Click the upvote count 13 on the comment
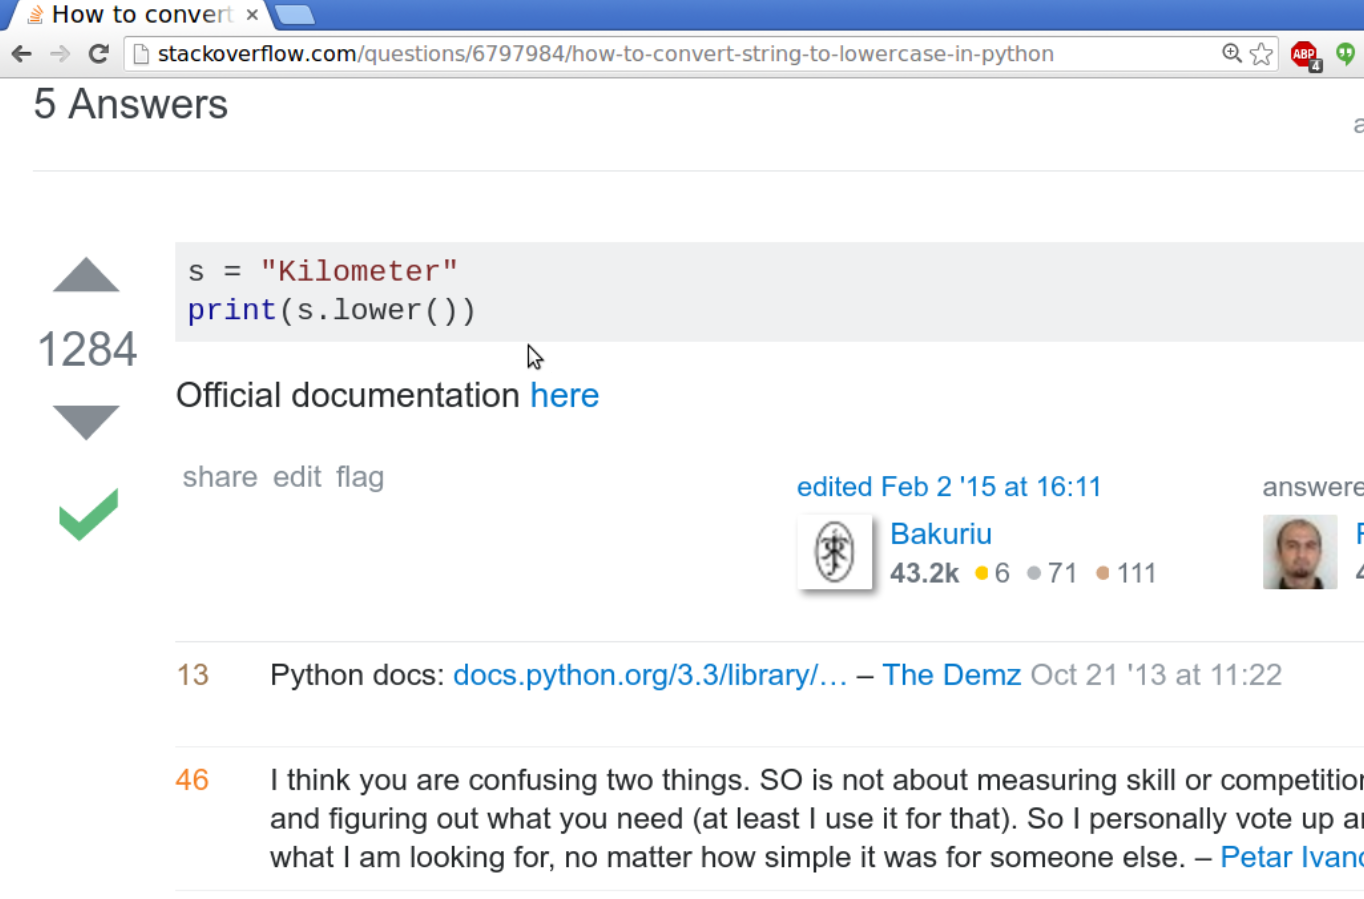Screen dimensions: 1364x899 click(x=191, y=675)
